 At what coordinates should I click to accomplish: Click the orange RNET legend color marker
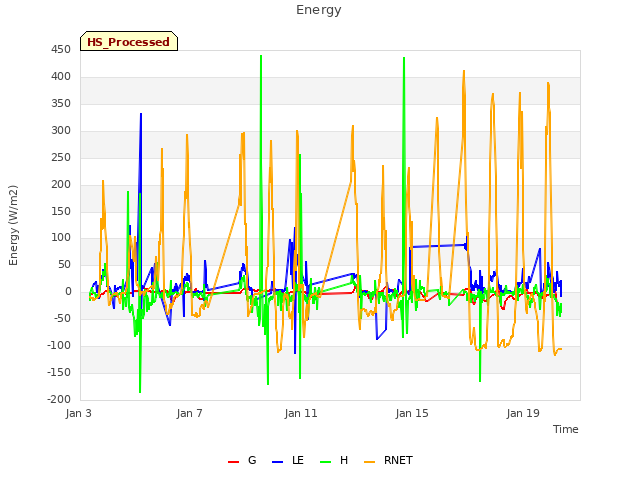pyautogui.click(x=369, y=462)
